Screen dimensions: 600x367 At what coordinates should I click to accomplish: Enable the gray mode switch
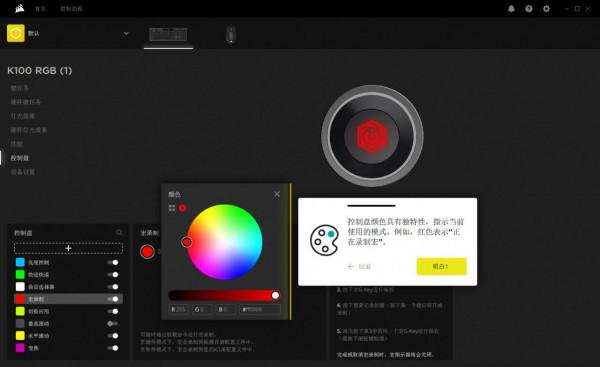point(113,323)
